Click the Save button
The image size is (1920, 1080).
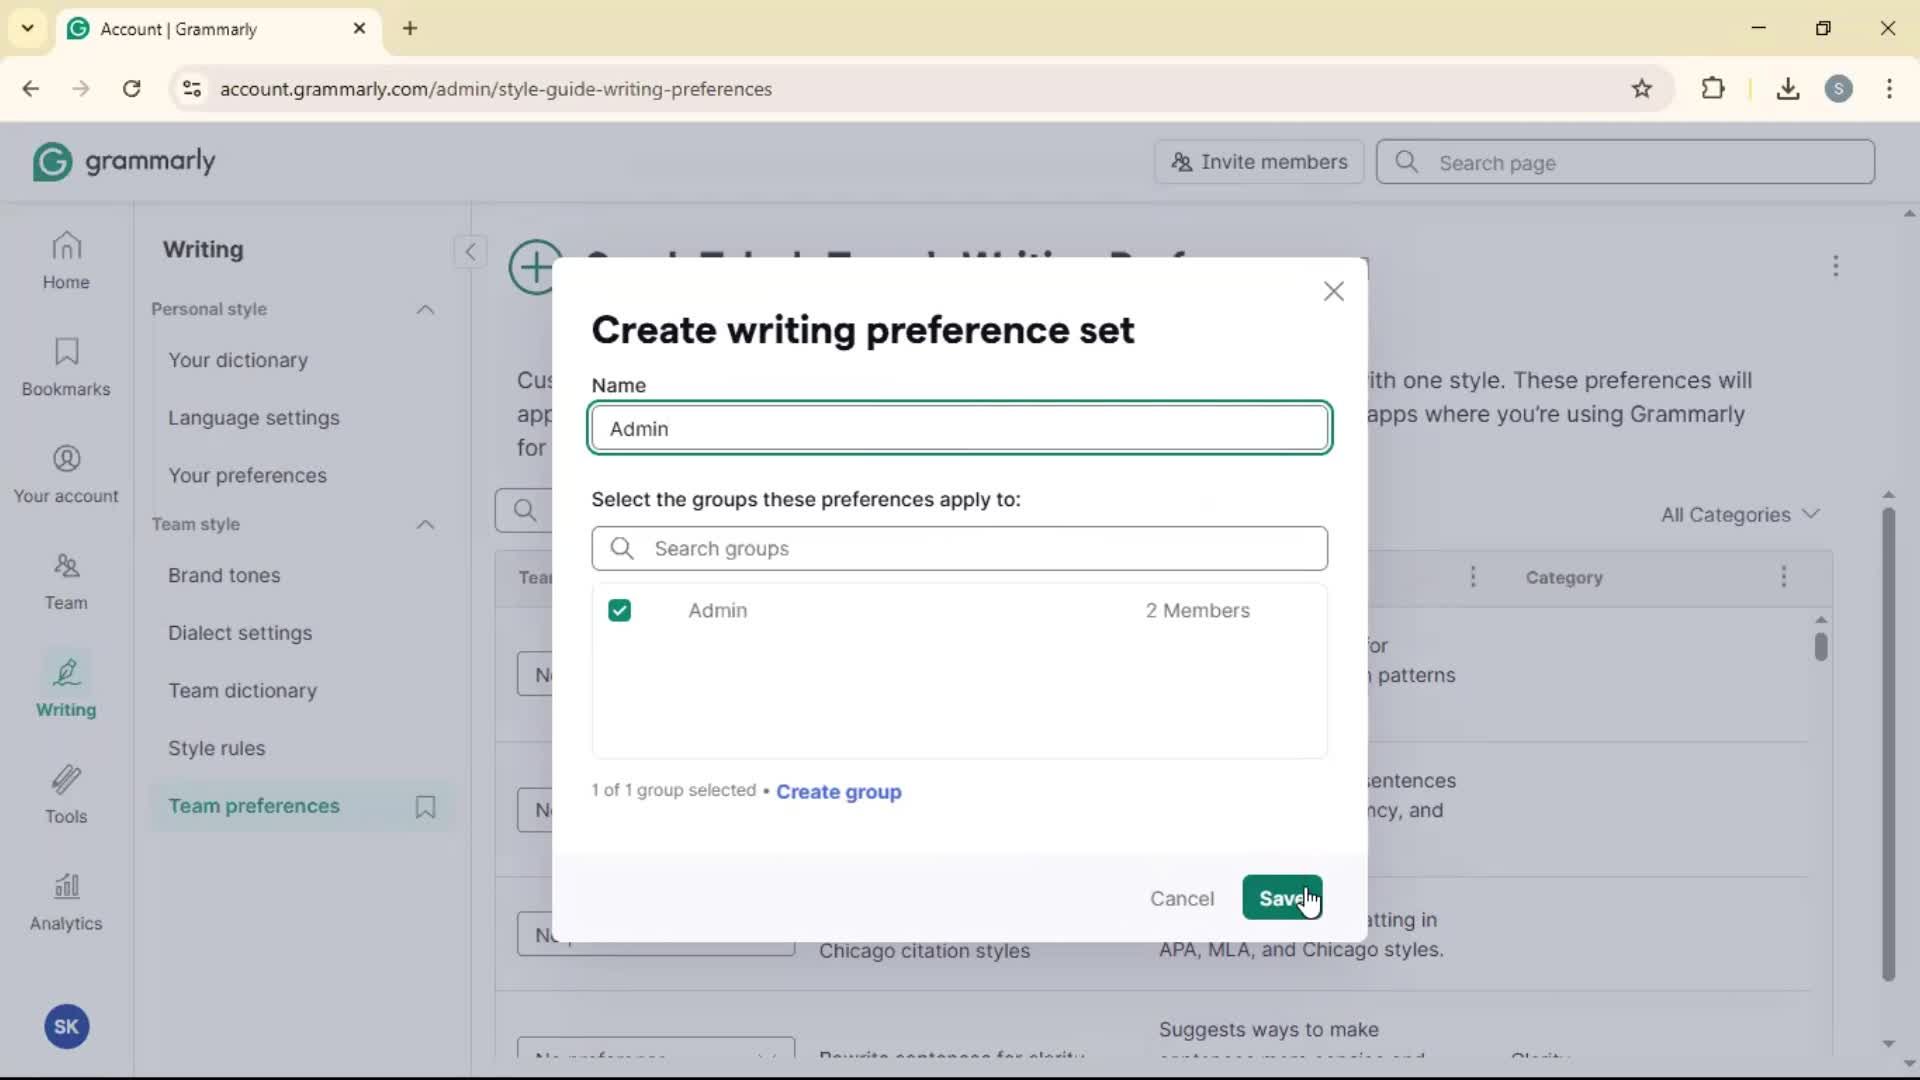tap(1281, 898)
